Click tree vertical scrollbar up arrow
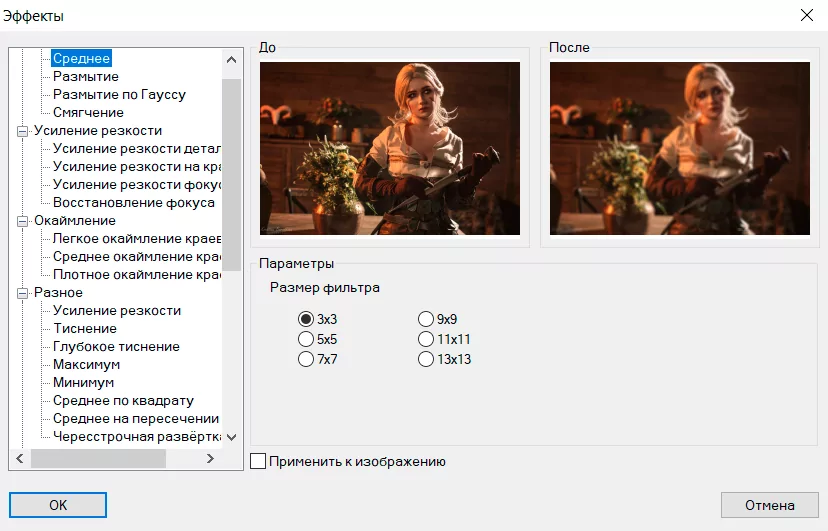828x531 pixels. [231, 60]
